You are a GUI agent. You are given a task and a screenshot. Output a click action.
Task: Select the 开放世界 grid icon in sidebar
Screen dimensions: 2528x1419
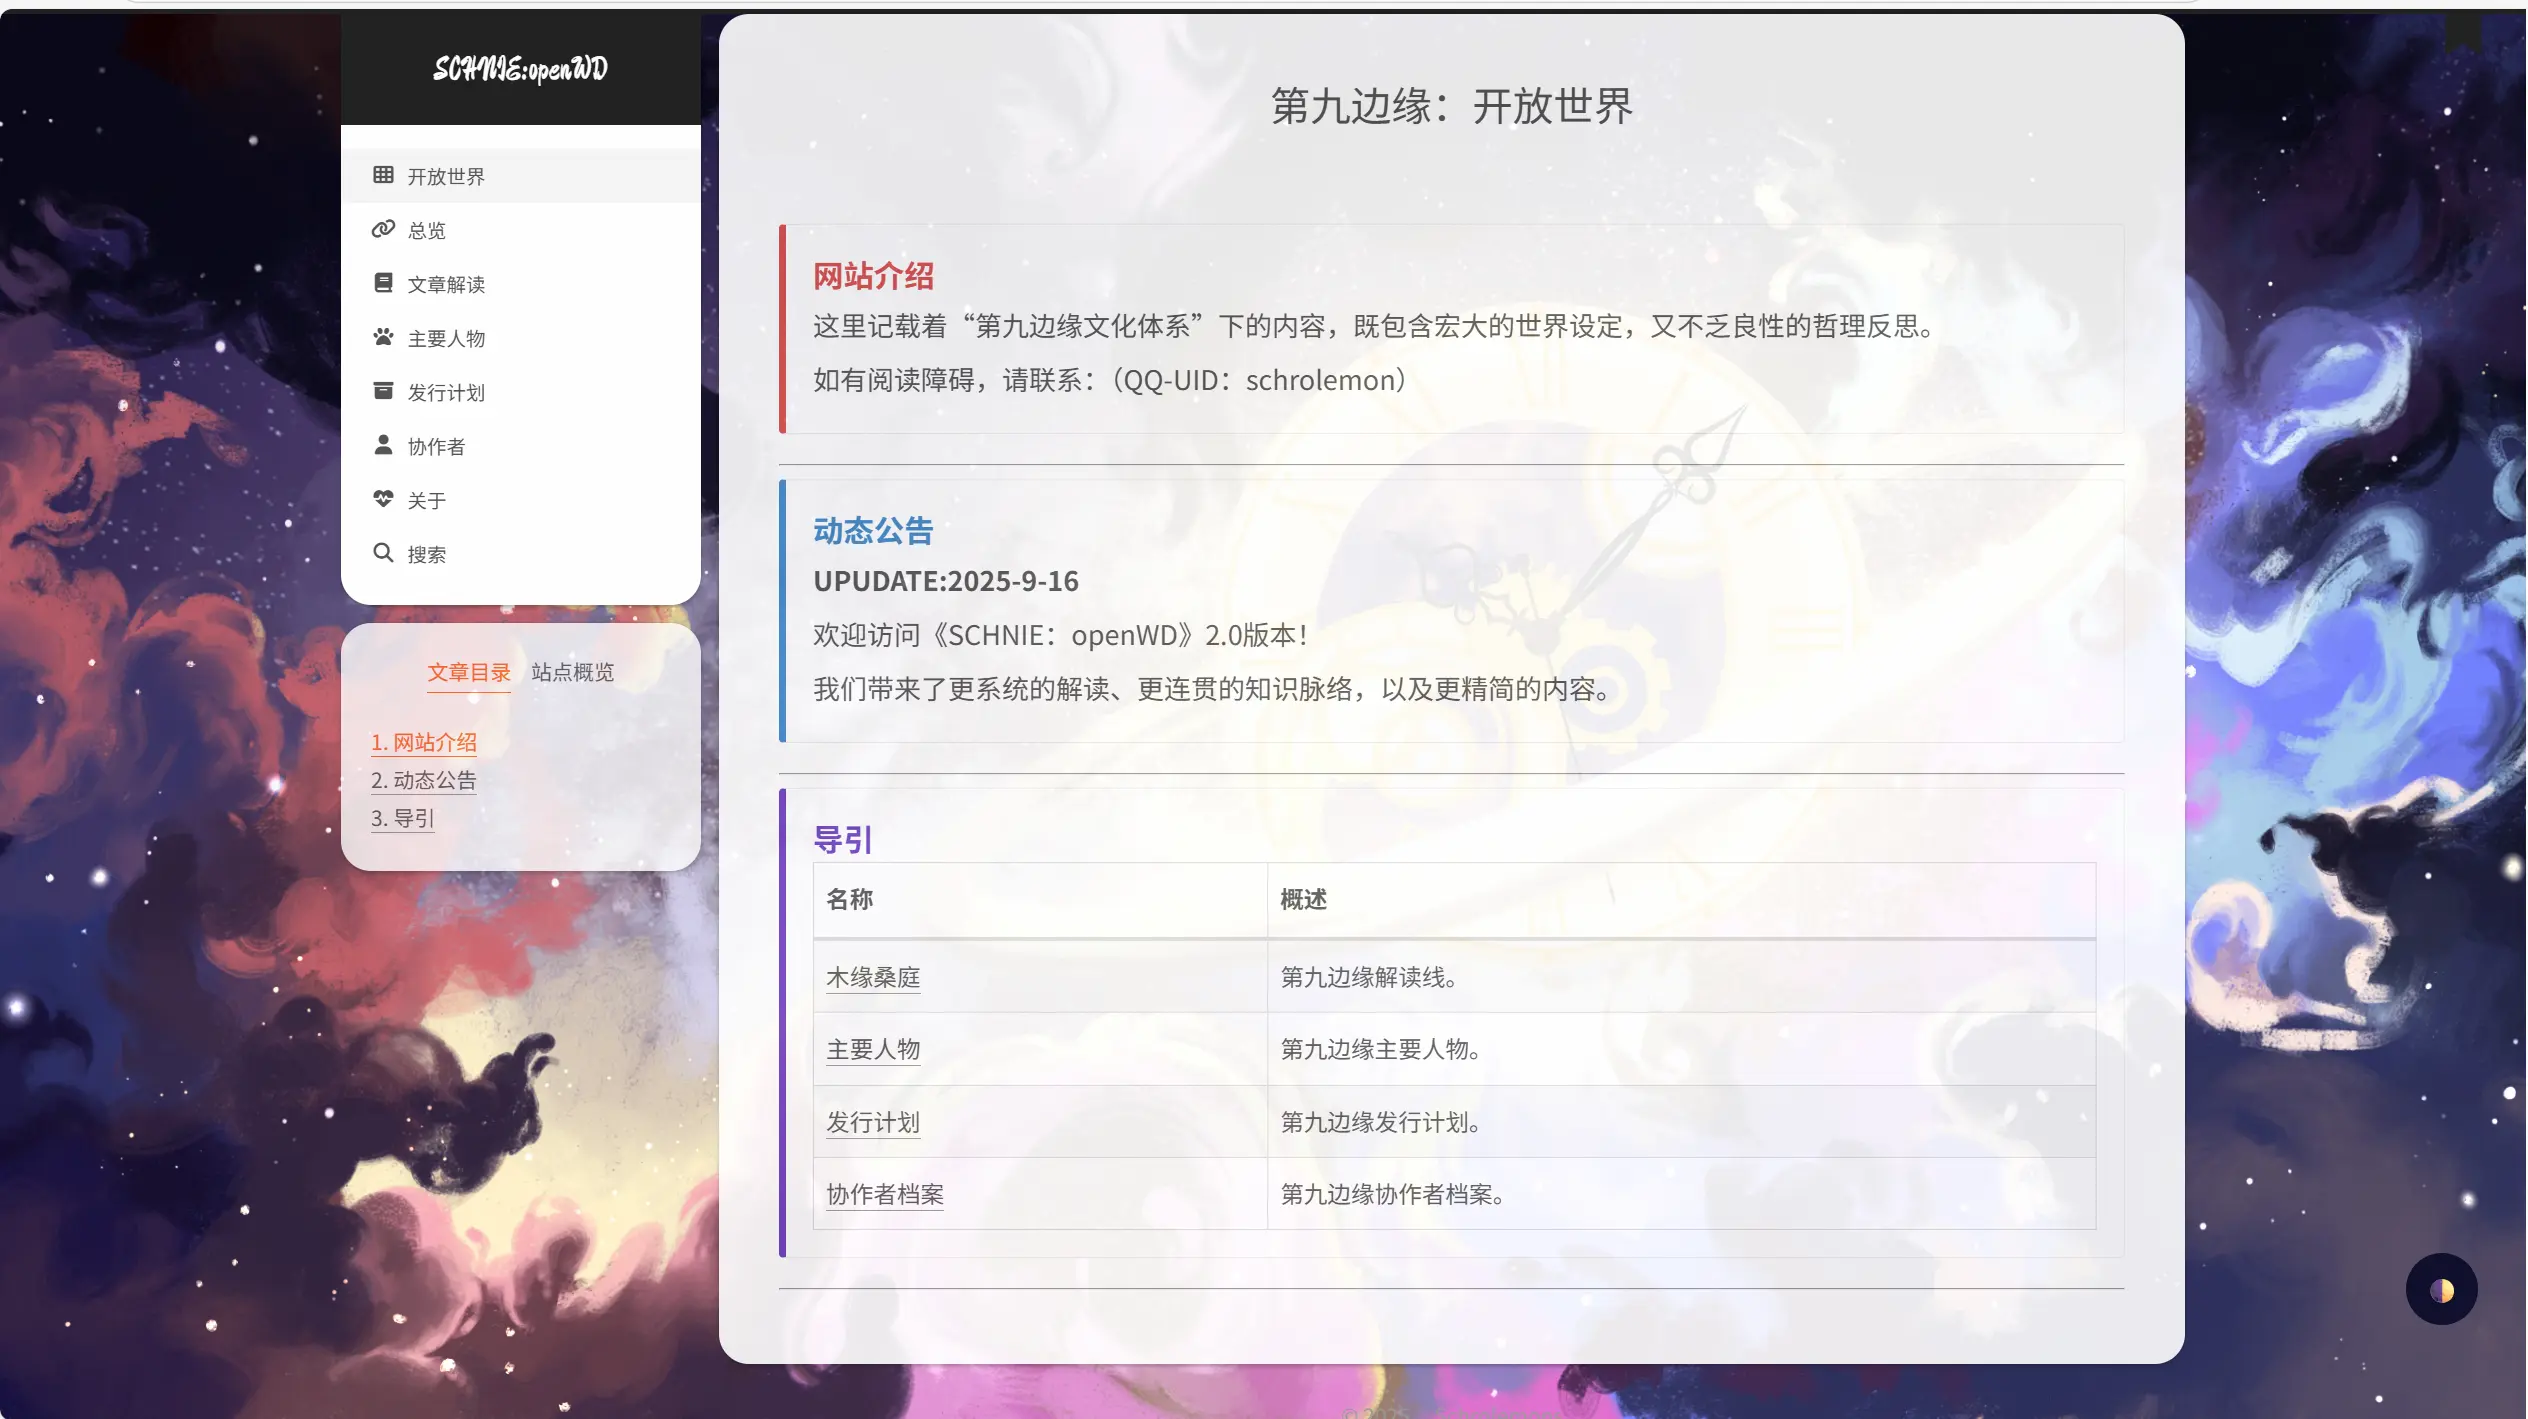[x=383, y=175]
